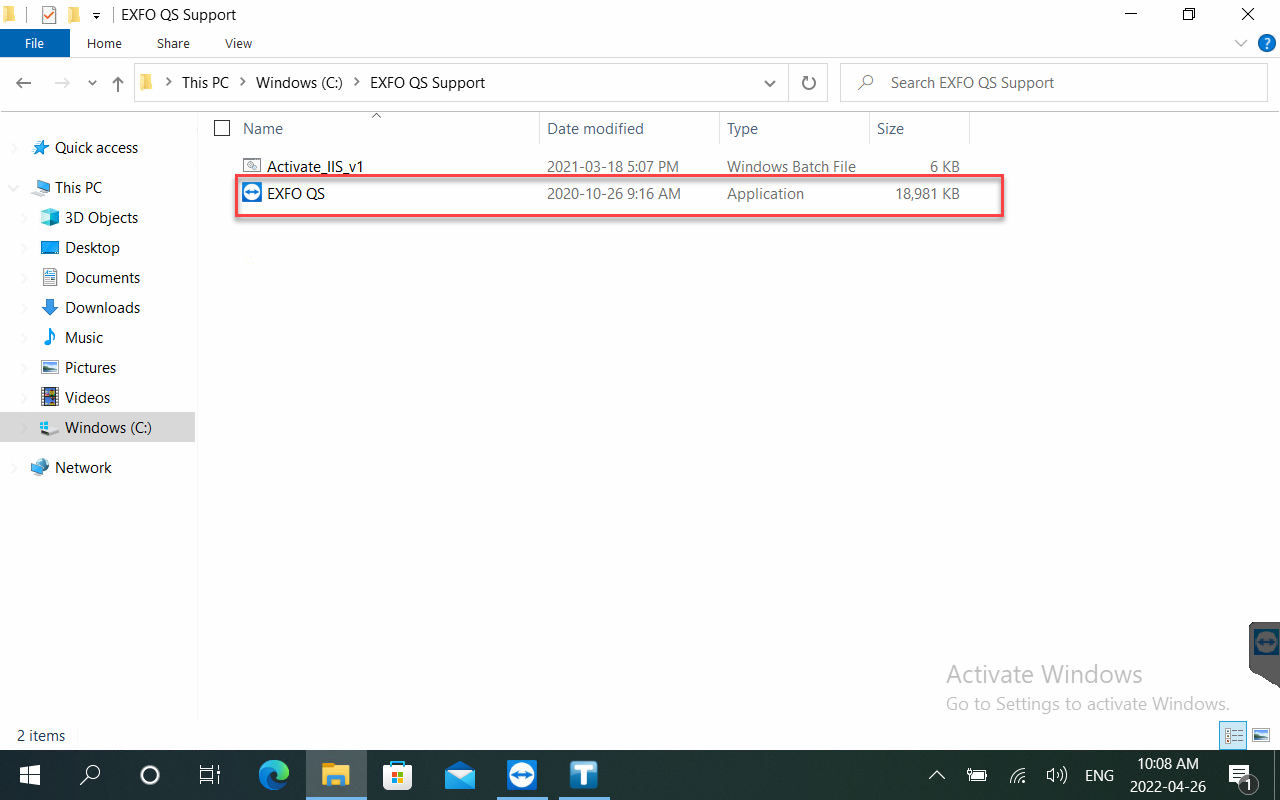Screen dimensions: 1280x800
Task: Open the Share ribbon tab
Action: pos(173,43)
